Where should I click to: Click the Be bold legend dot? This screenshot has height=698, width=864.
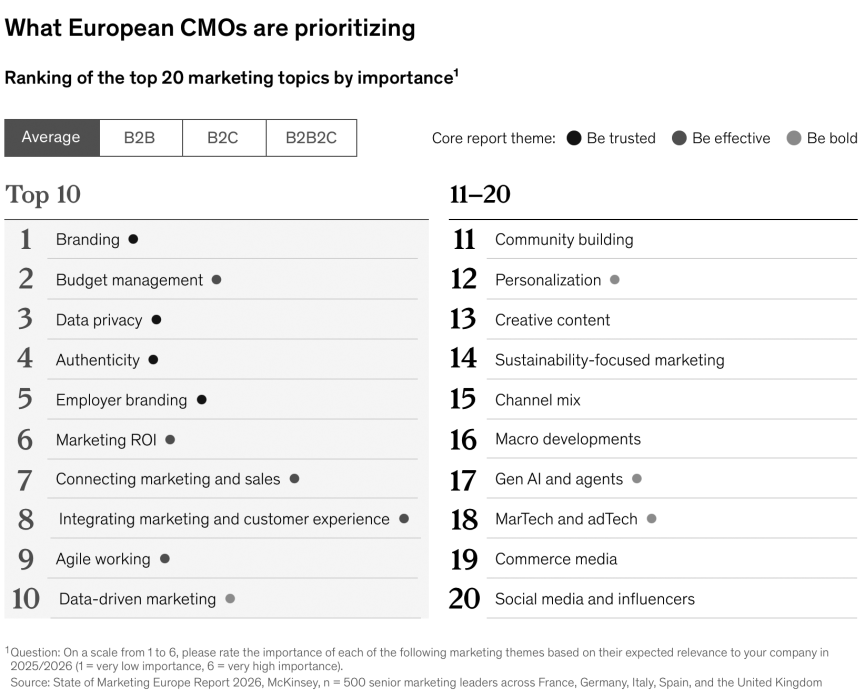click(794, 138)
